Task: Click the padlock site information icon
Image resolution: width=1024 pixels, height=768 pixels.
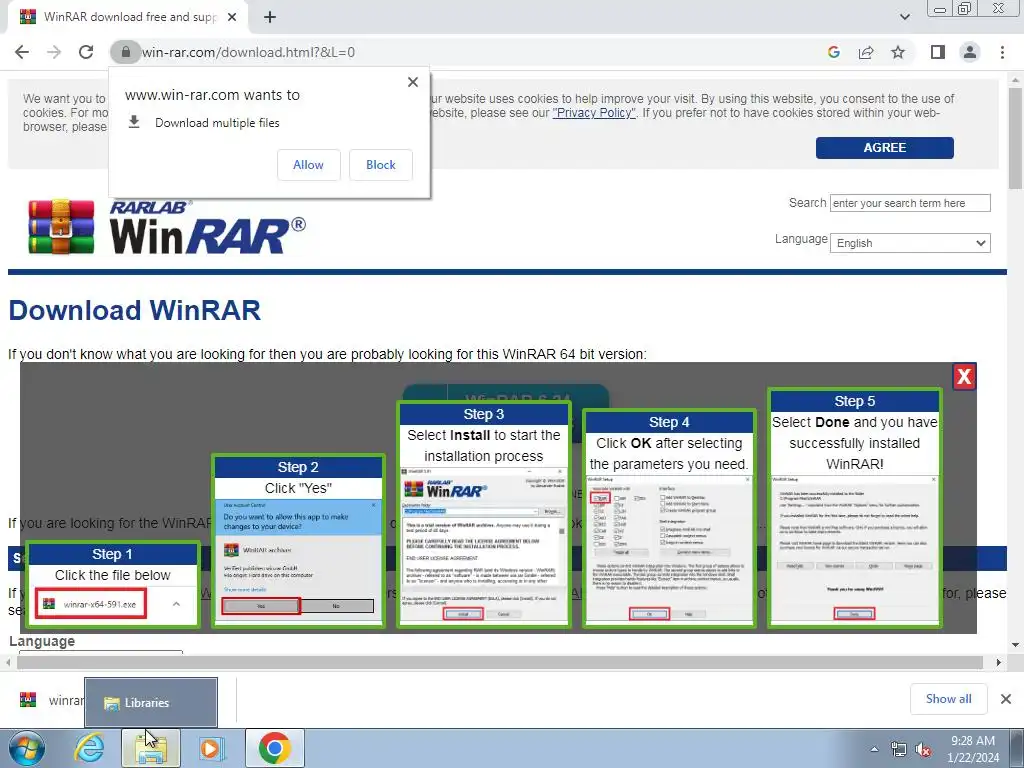Action: point(126,52)
